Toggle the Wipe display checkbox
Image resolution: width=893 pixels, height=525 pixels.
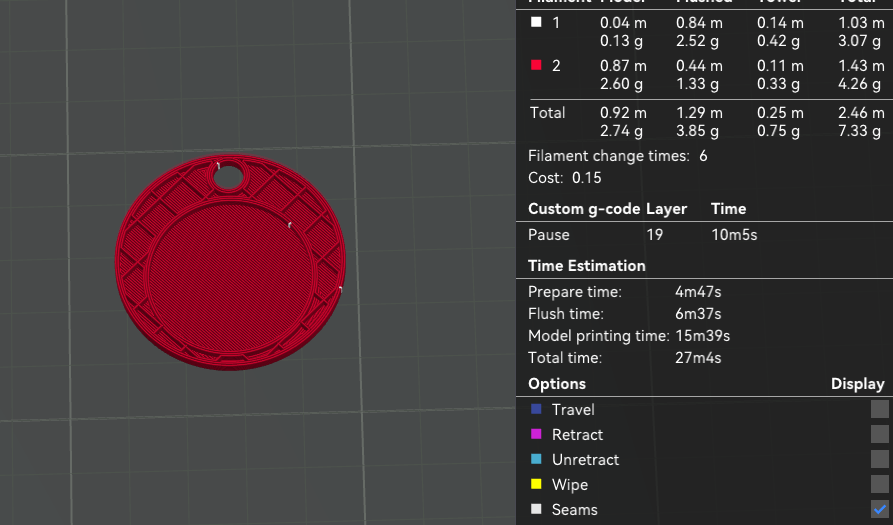click(x=879, y=484)
